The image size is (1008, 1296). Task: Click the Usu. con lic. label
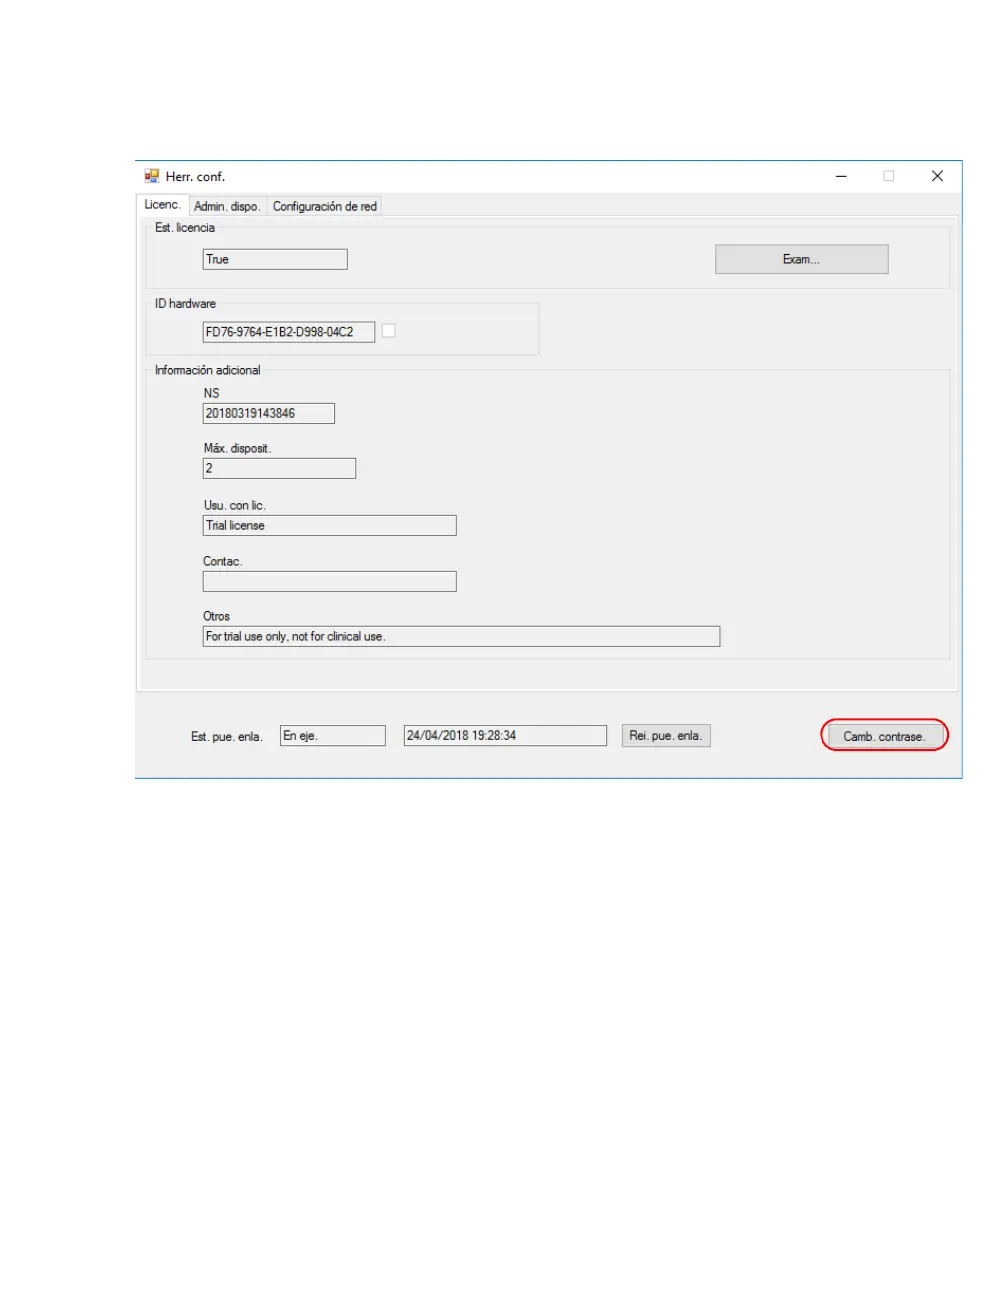point(234,505)
